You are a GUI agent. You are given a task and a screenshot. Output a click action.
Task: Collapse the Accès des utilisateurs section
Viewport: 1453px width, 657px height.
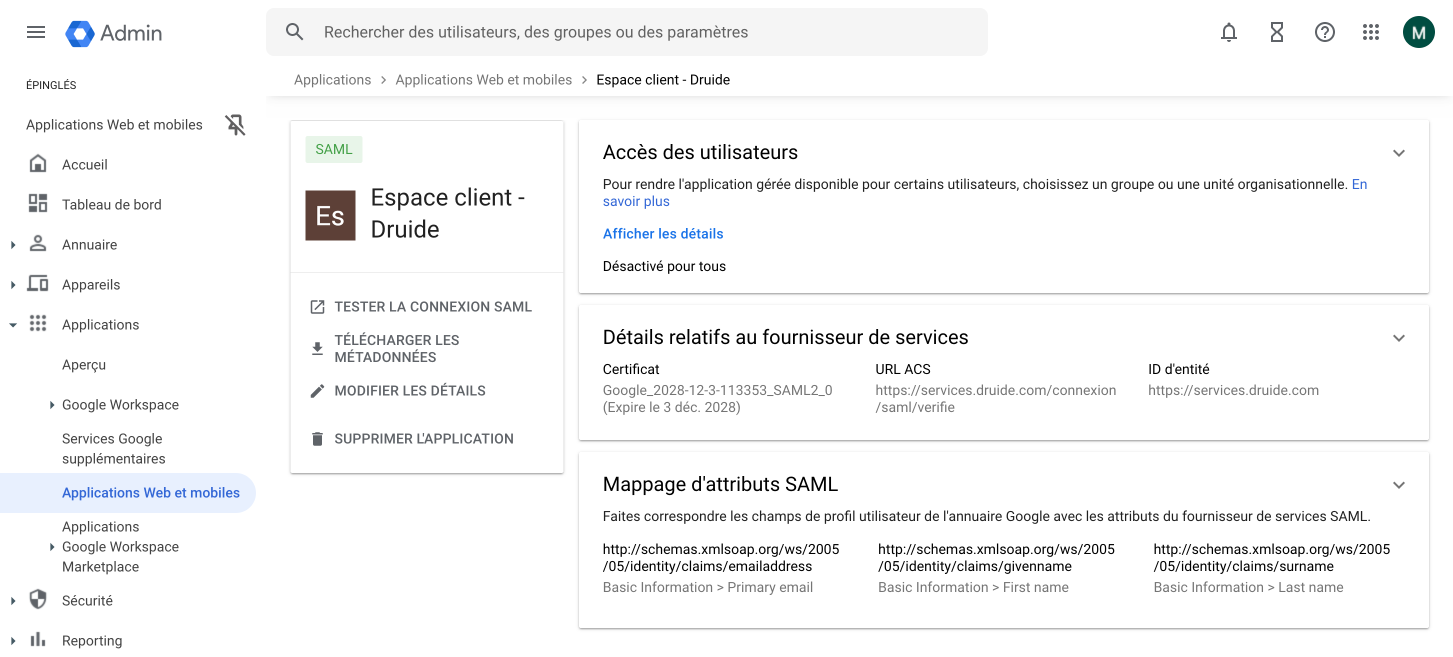1399,153
